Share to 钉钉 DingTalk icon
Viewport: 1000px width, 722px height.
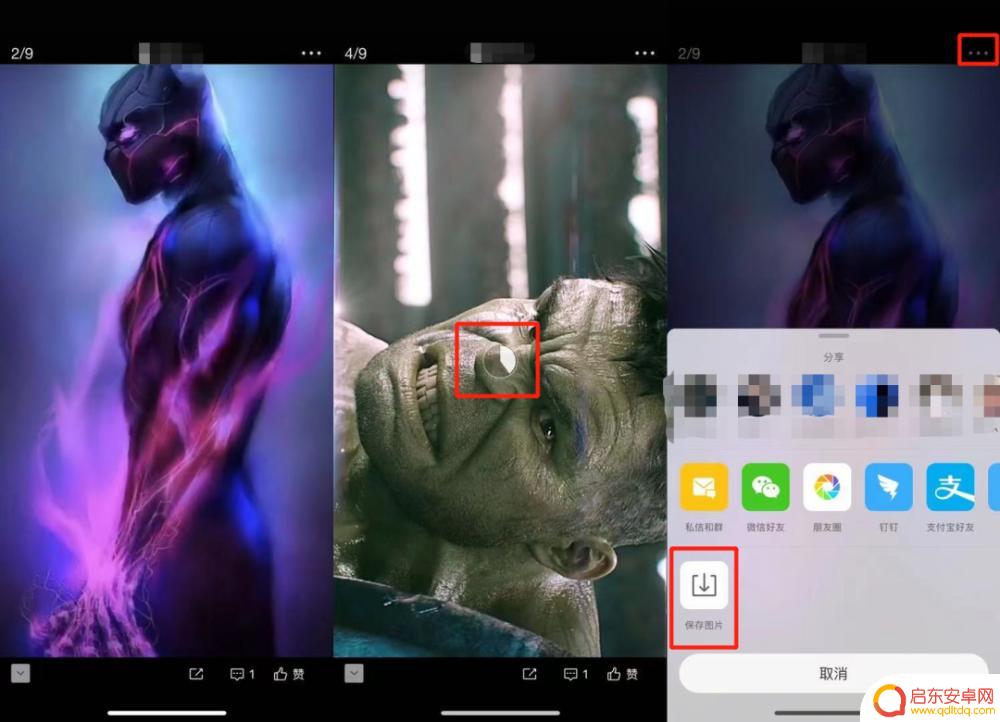(888, 487)
